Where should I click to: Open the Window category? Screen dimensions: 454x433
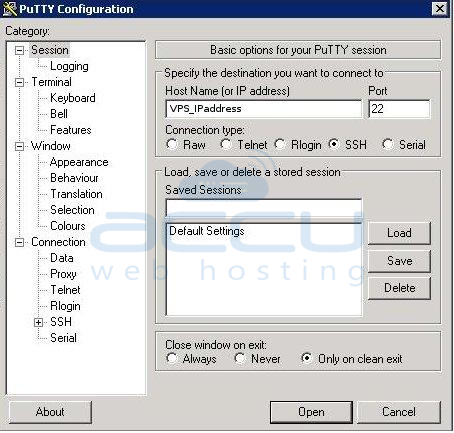[x=51, y=146]
